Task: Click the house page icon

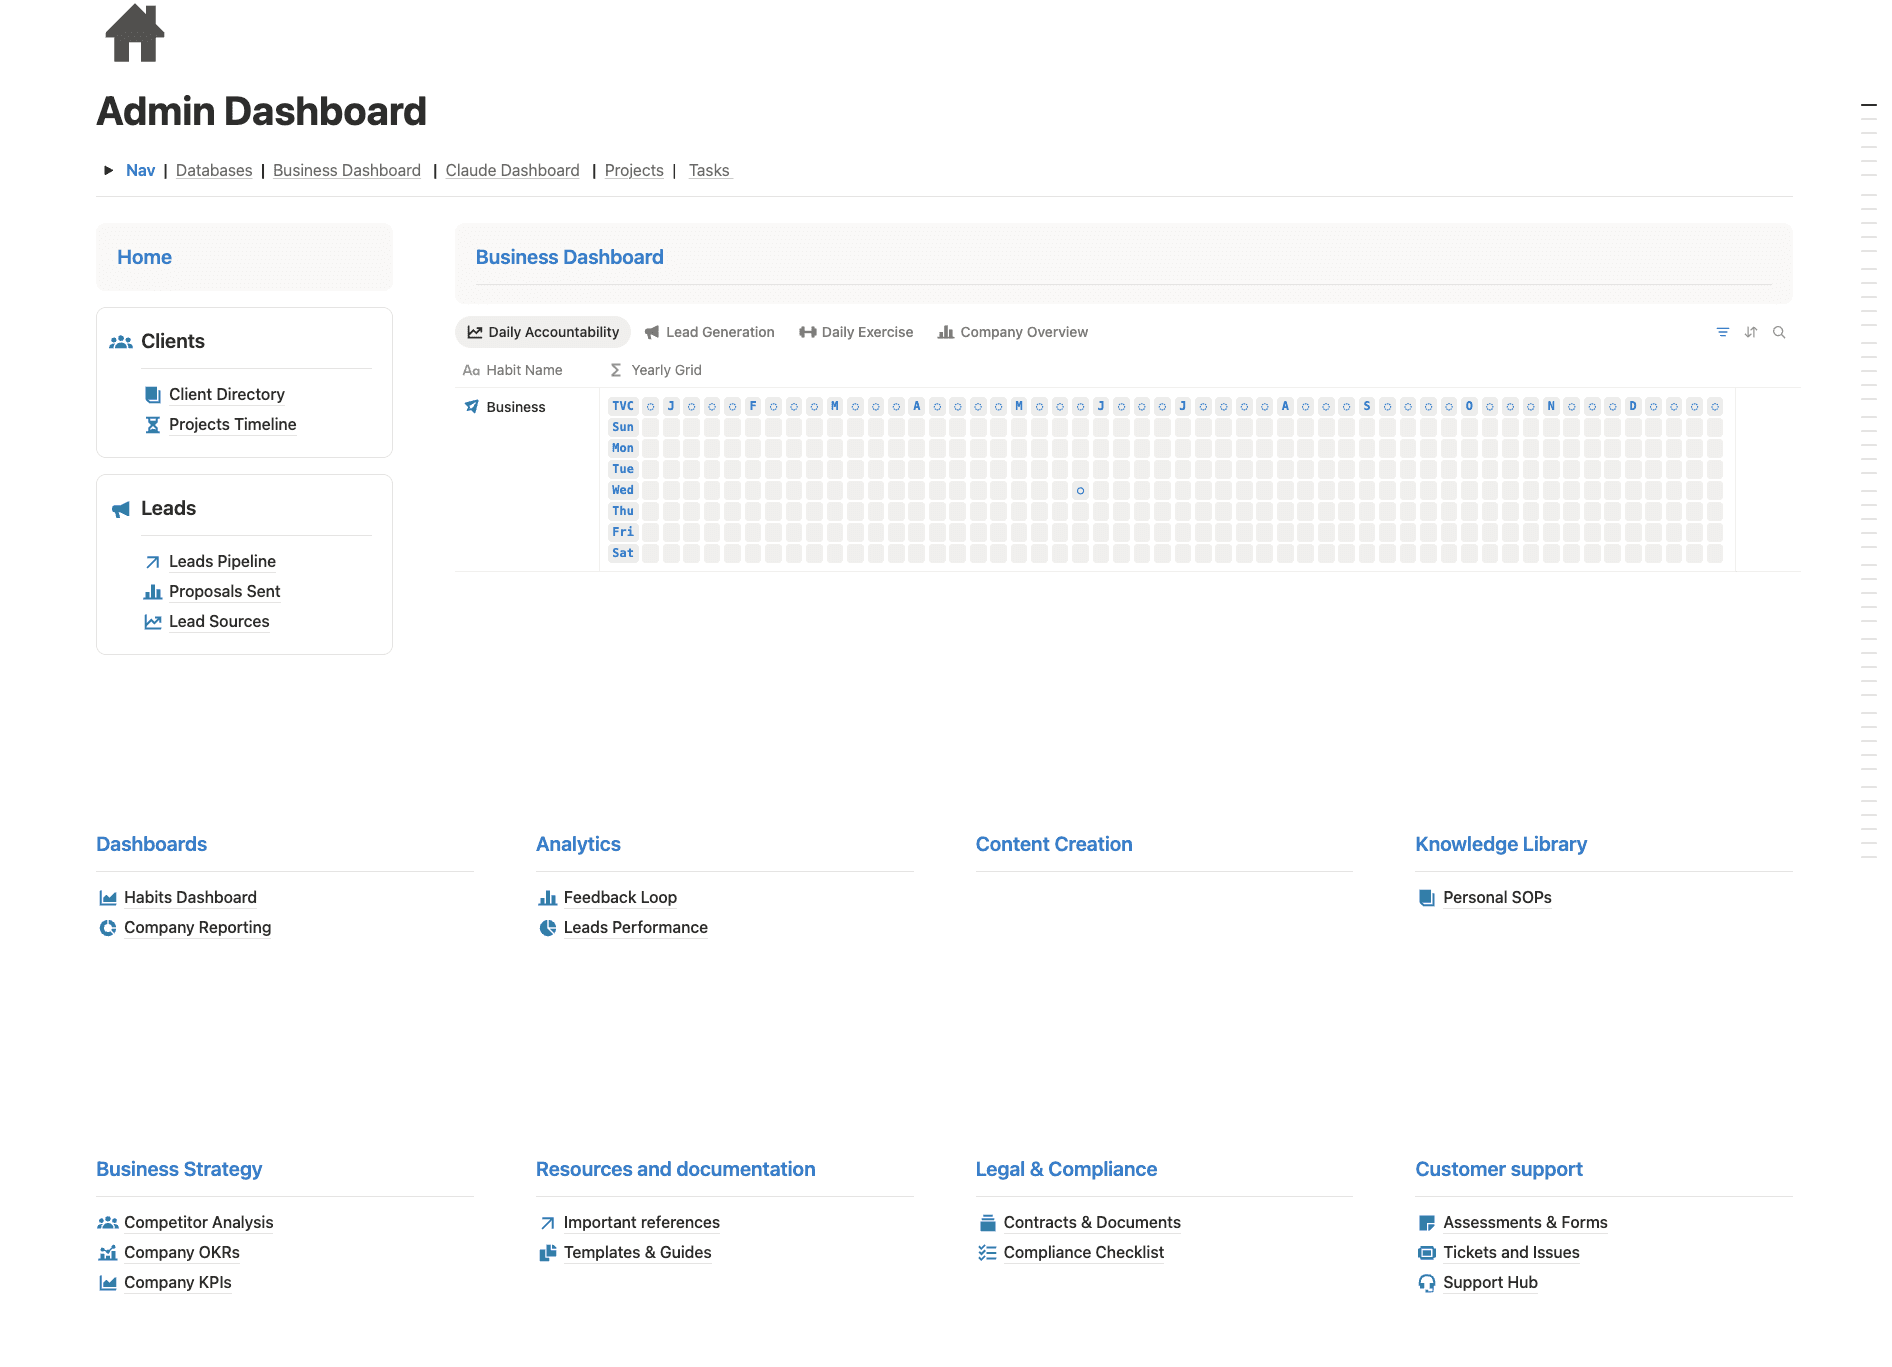Action: click(134, 33)
